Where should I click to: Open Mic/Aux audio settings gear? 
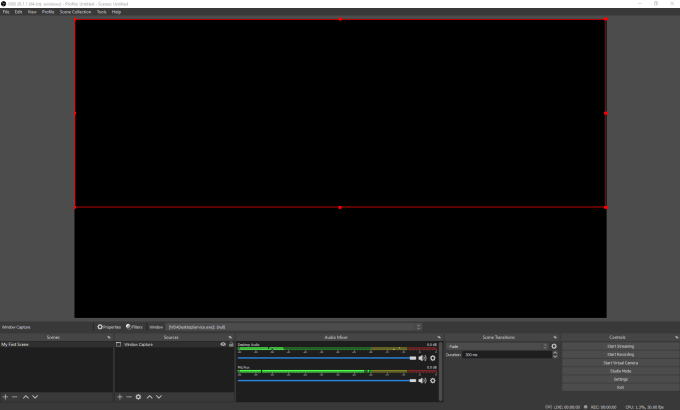[x=432, y=380]
